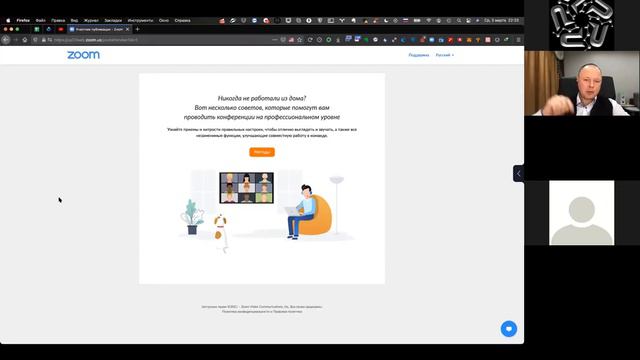Open the battery status menu

click(417, 20)
